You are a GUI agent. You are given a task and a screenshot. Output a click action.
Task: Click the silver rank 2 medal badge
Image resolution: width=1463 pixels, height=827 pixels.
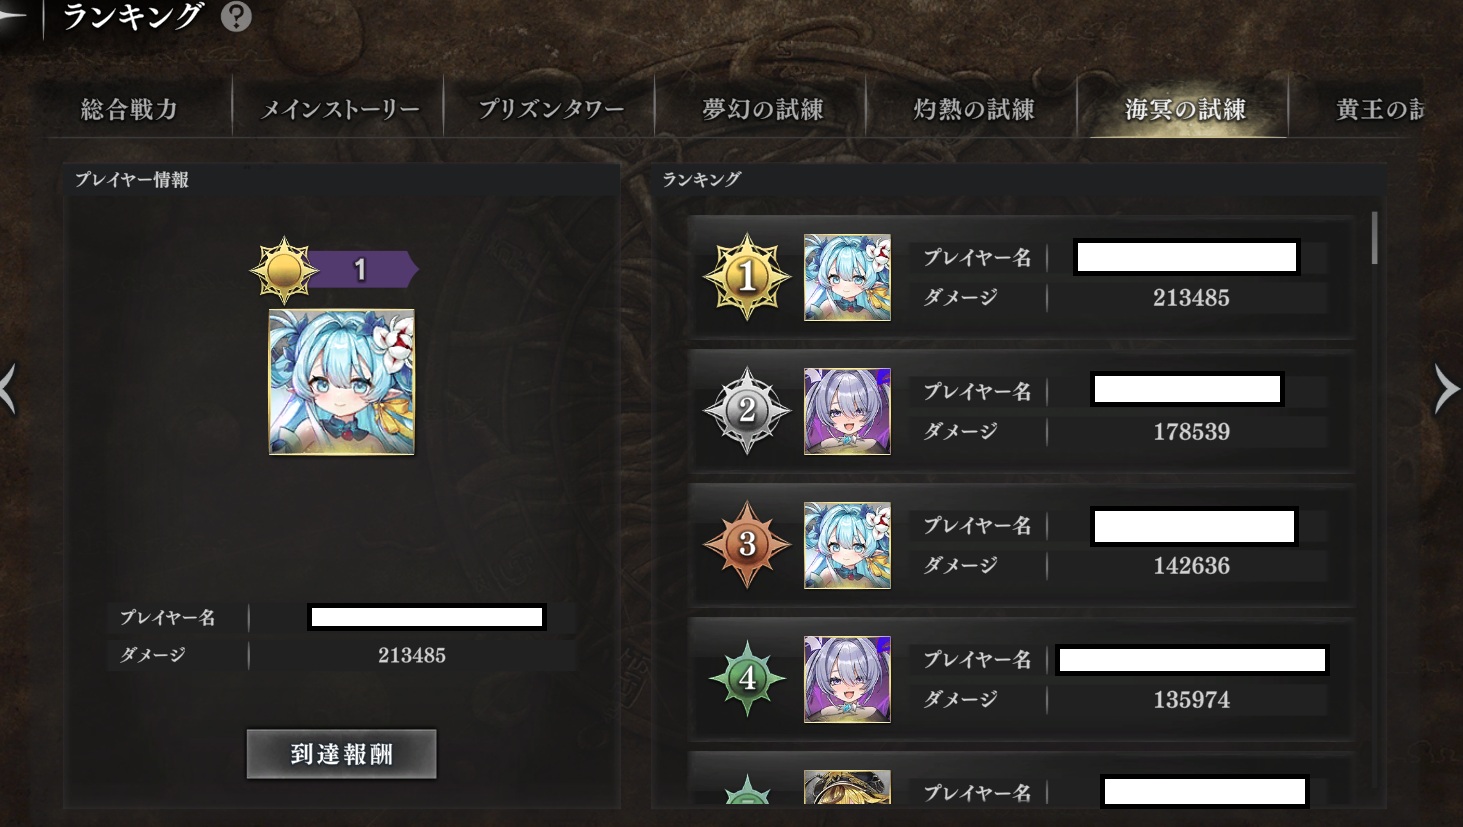747,411
